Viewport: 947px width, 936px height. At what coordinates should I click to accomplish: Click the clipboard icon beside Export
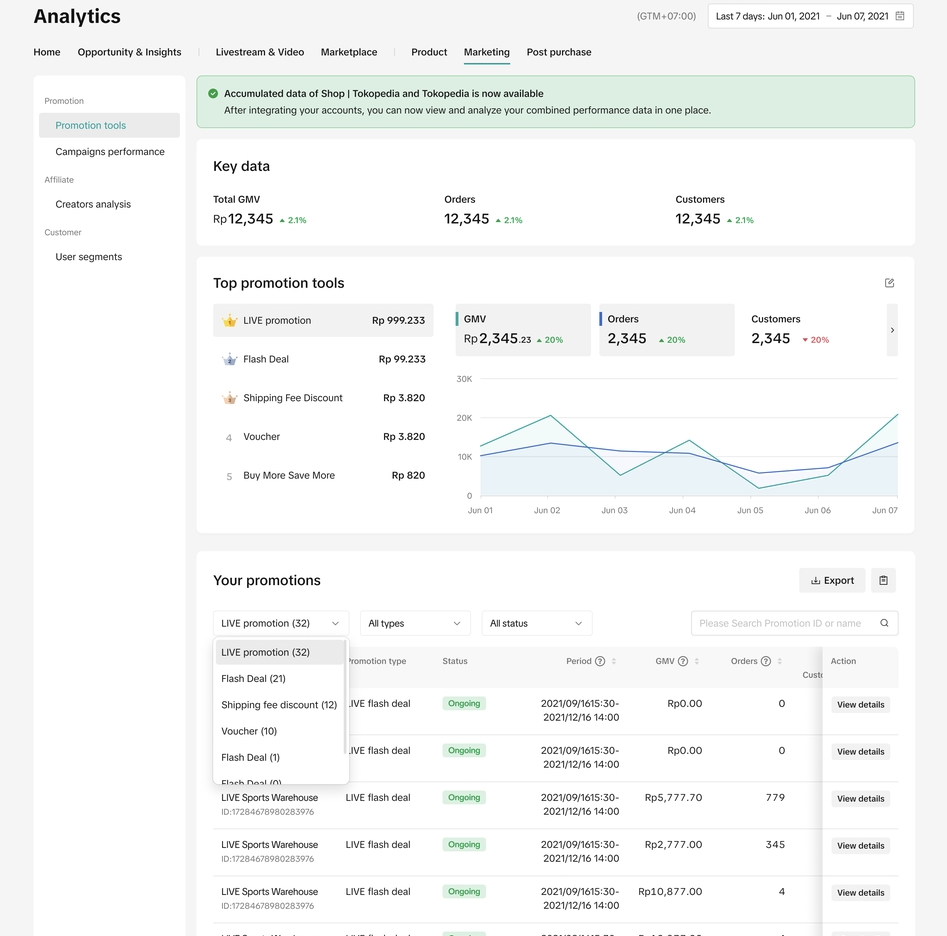pyautogui.click(x=883, y=580)
